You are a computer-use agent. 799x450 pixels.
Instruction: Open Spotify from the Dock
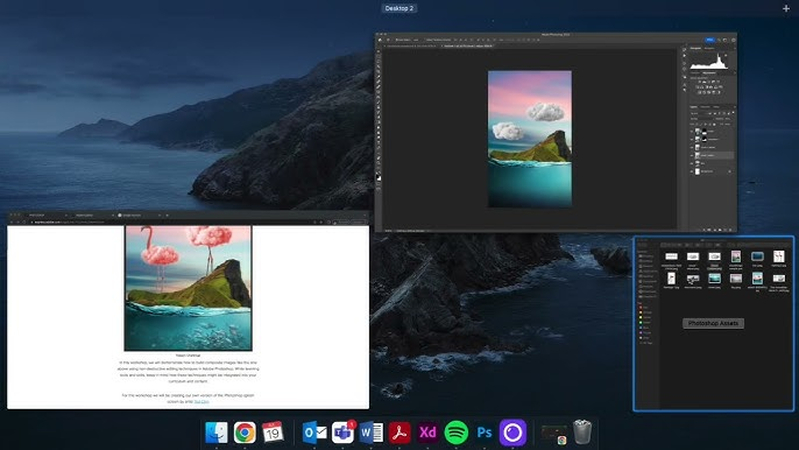(456, 433)
